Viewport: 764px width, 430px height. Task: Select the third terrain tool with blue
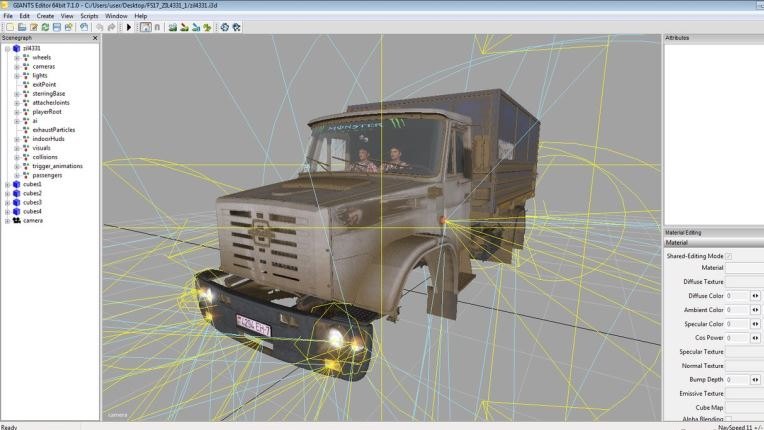pyautogui.click(x=196, y=27)
